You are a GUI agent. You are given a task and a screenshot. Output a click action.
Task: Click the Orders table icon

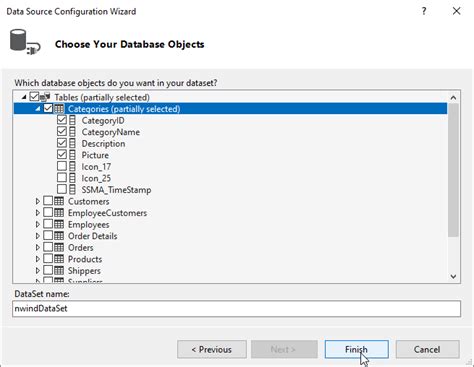click(59, 247)
